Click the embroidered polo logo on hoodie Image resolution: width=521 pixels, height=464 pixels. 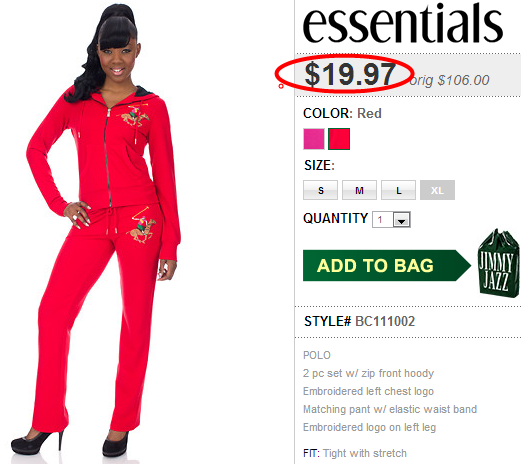(134, 116)
